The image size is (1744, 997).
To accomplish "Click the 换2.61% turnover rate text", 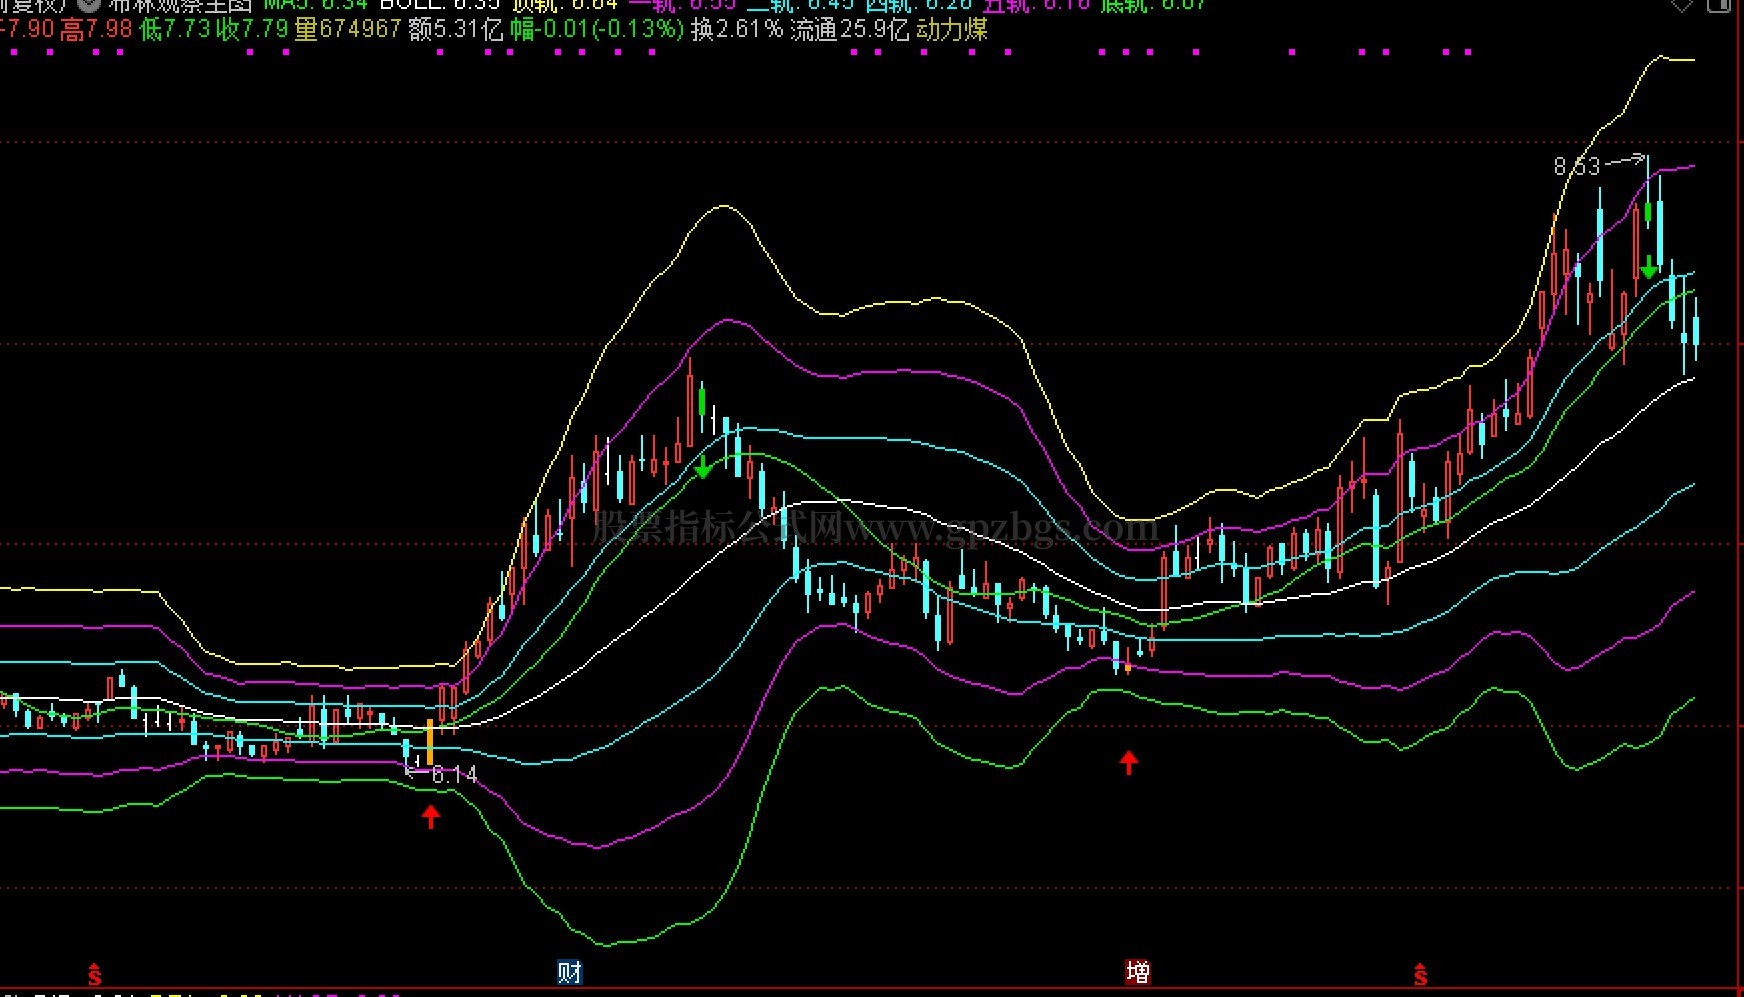I will tap(737, 30).
